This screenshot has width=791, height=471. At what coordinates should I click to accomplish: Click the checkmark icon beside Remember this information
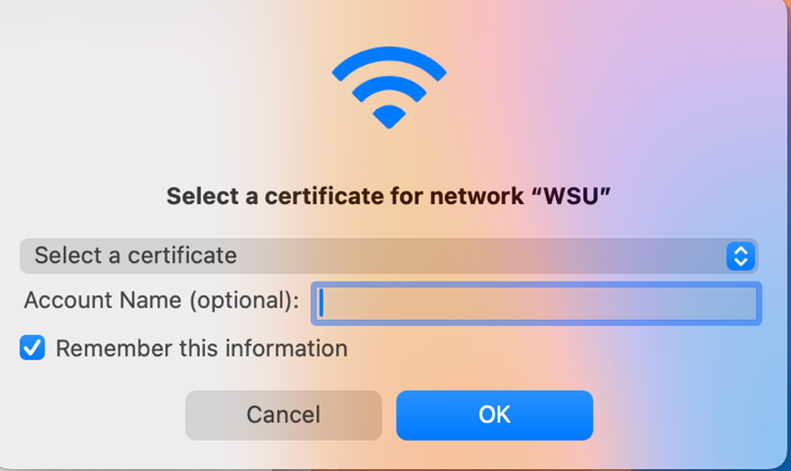pyautogui.click(x=33, y=348)
